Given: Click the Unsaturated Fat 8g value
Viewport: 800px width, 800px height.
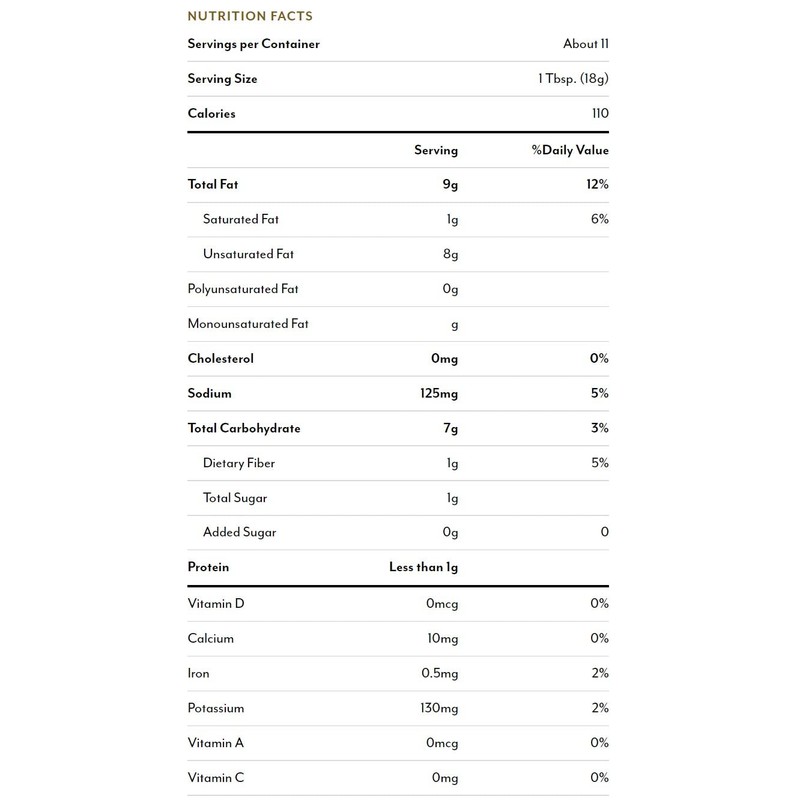Looking at the screenshot, I should [450, 254].
